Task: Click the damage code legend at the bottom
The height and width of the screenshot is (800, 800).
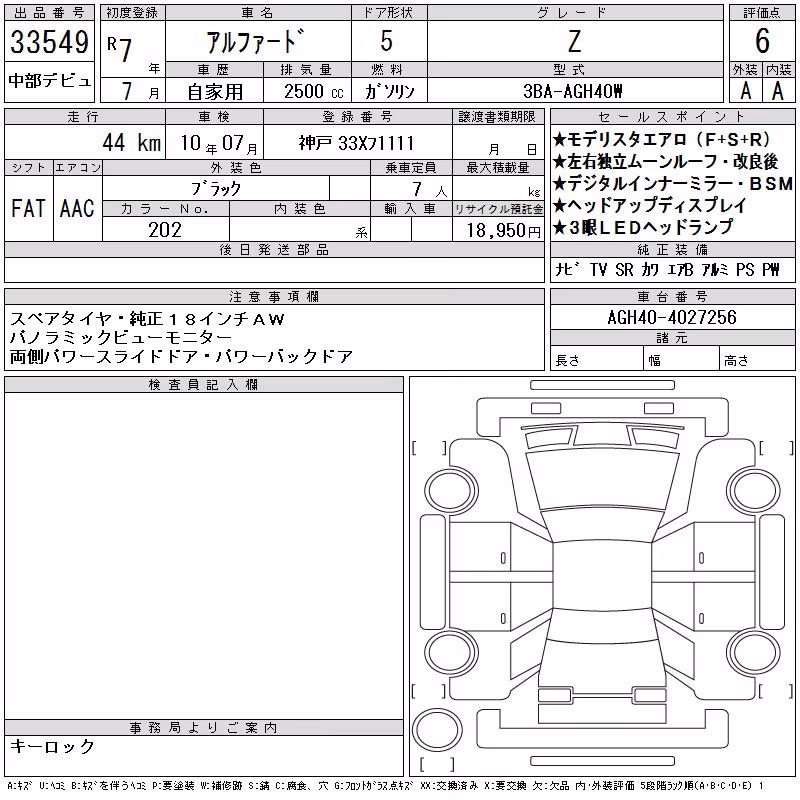Action: point(385,786)
